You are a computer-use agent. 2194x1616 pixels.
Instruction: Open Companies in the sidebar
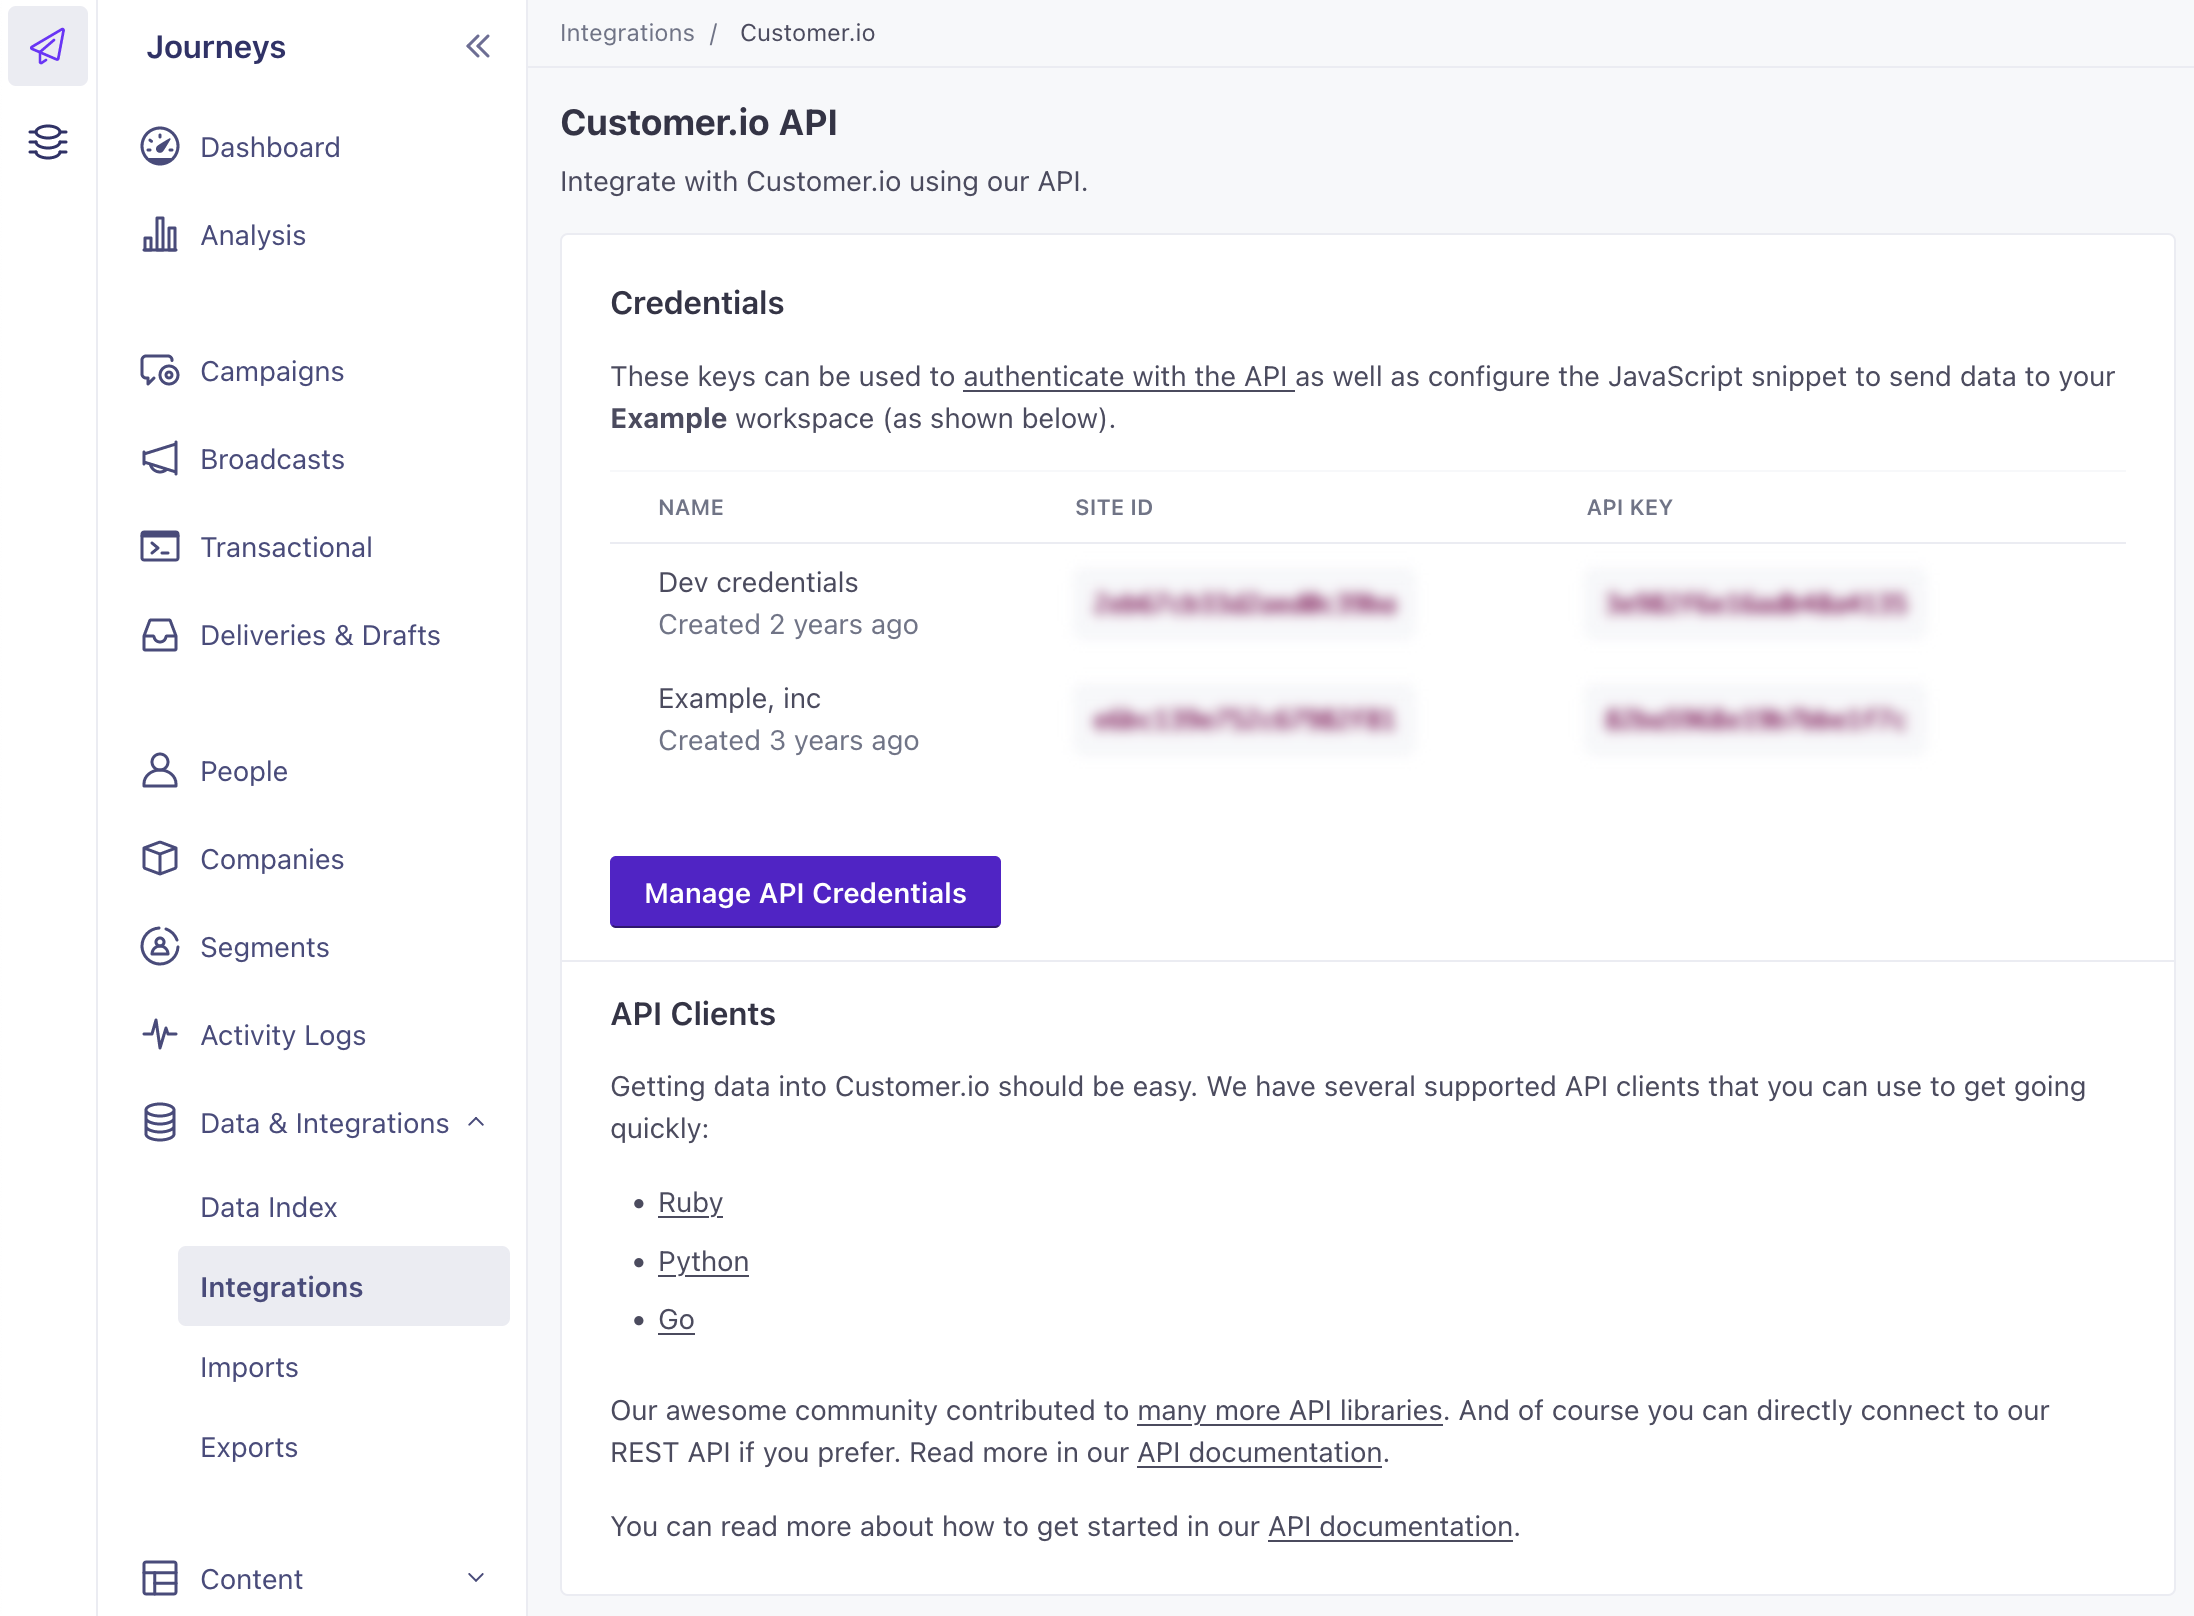pos(272,859)
